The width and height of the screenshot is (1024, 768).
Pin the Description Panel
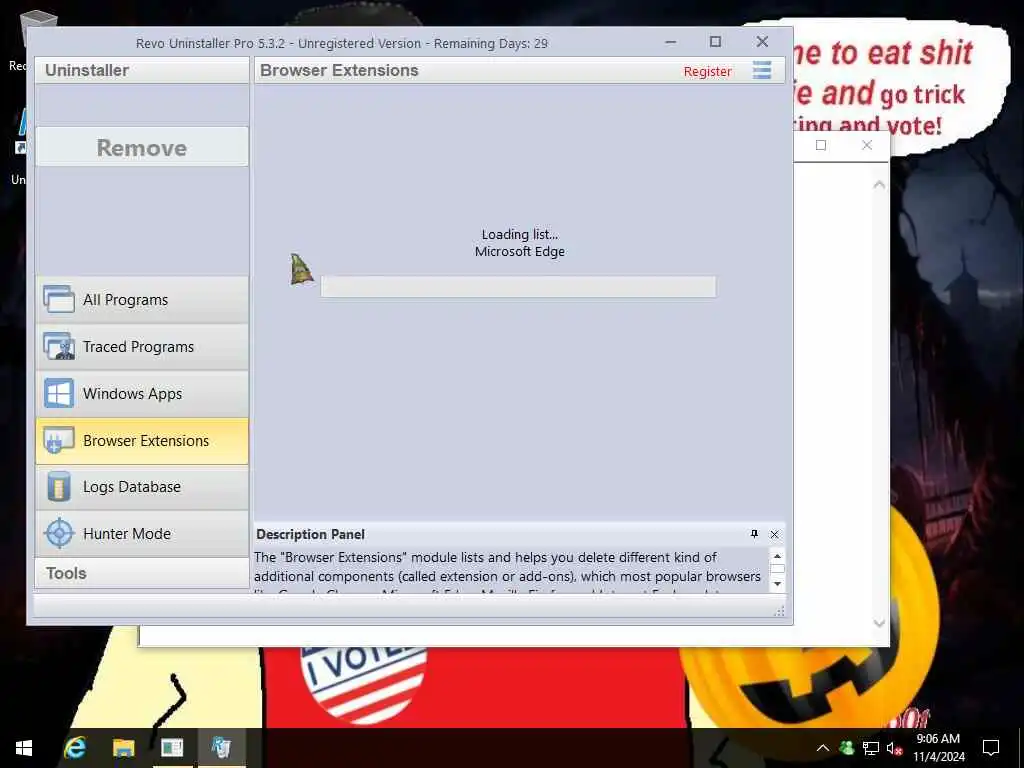754,534
